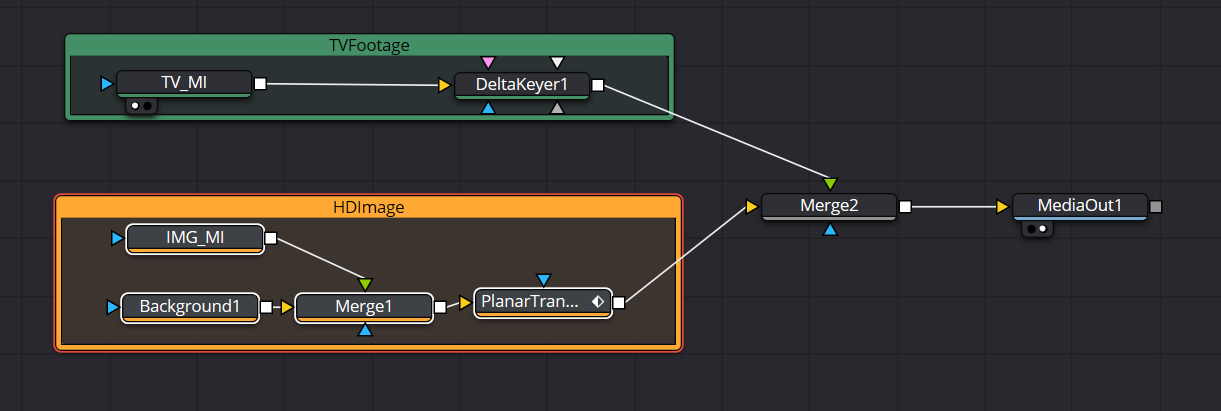Click yellow background input arrow of MediaOut1

point(1003,207)
